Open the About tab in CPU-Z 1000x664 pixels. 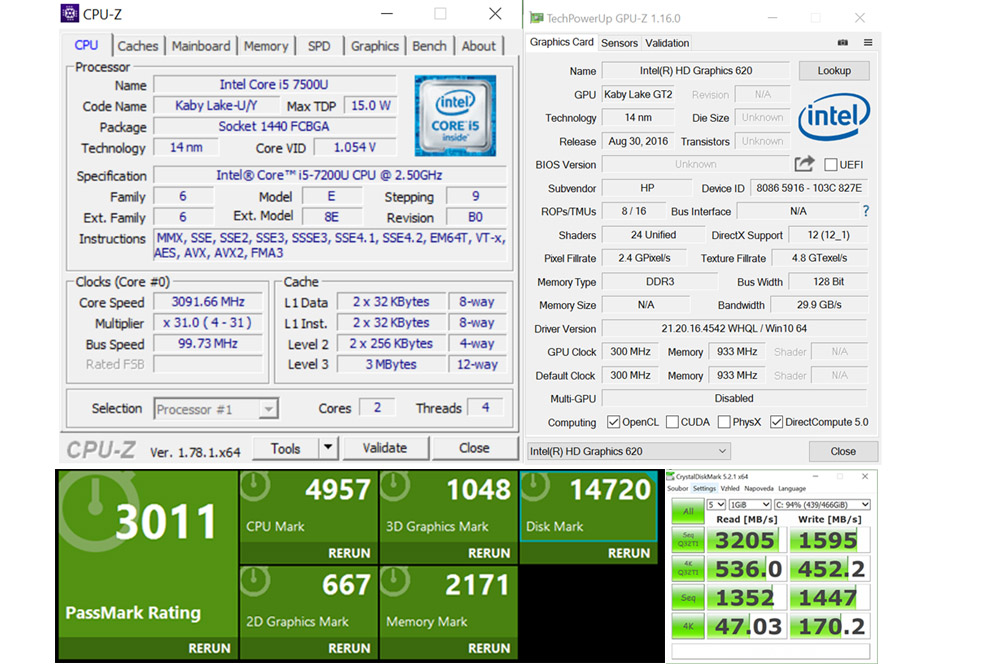(x=478, y=46)
